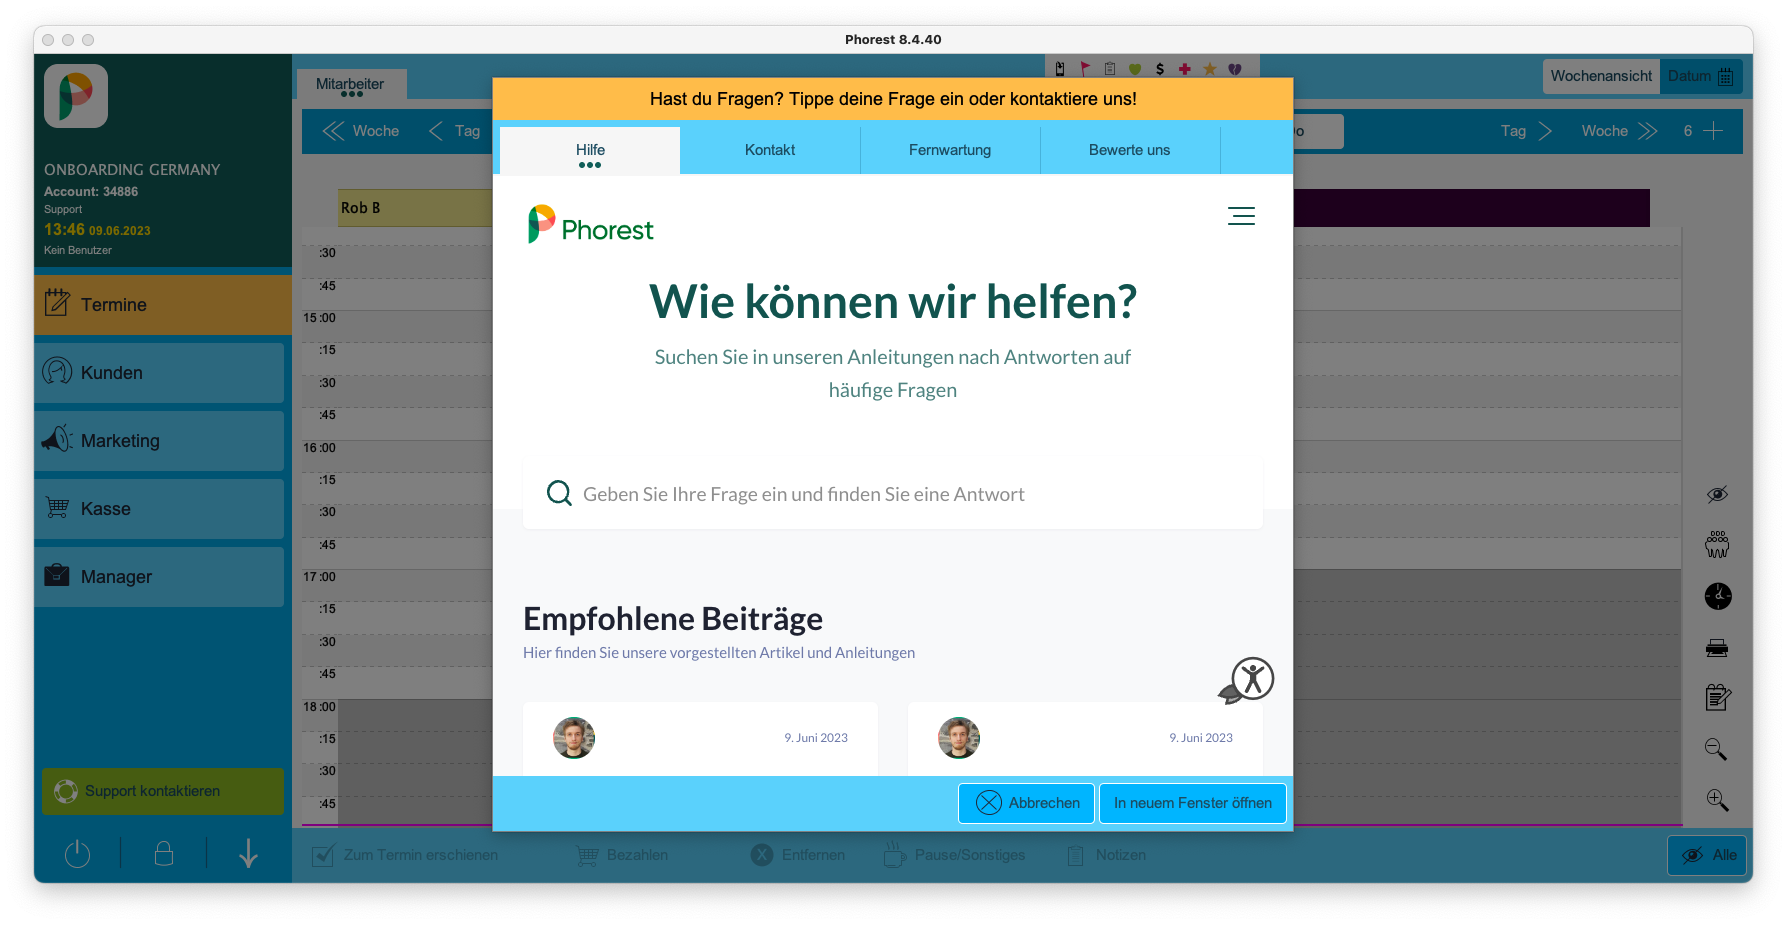Click the lock icon at sidebar bottom

coord(164,853)
